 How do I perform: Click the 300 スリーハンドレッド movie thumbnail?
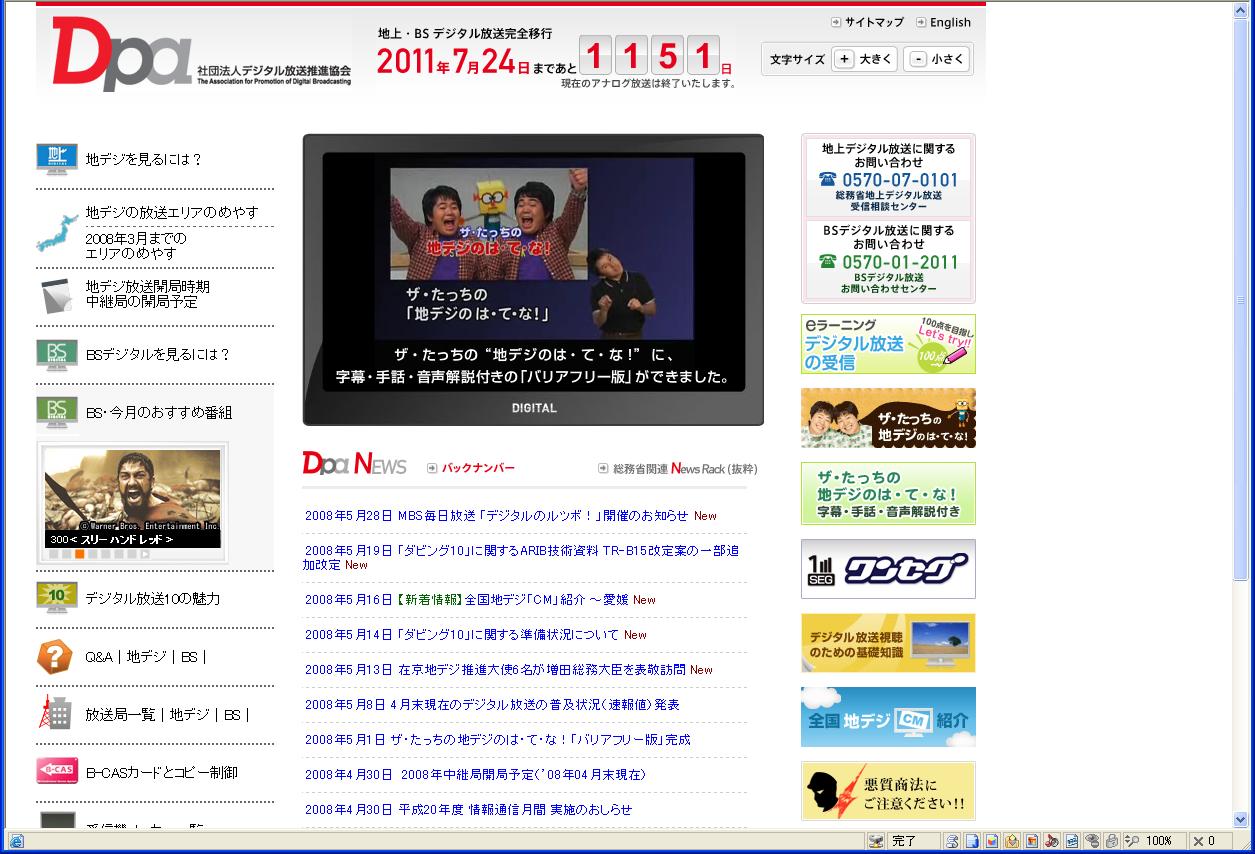click(x=133, y=498)
